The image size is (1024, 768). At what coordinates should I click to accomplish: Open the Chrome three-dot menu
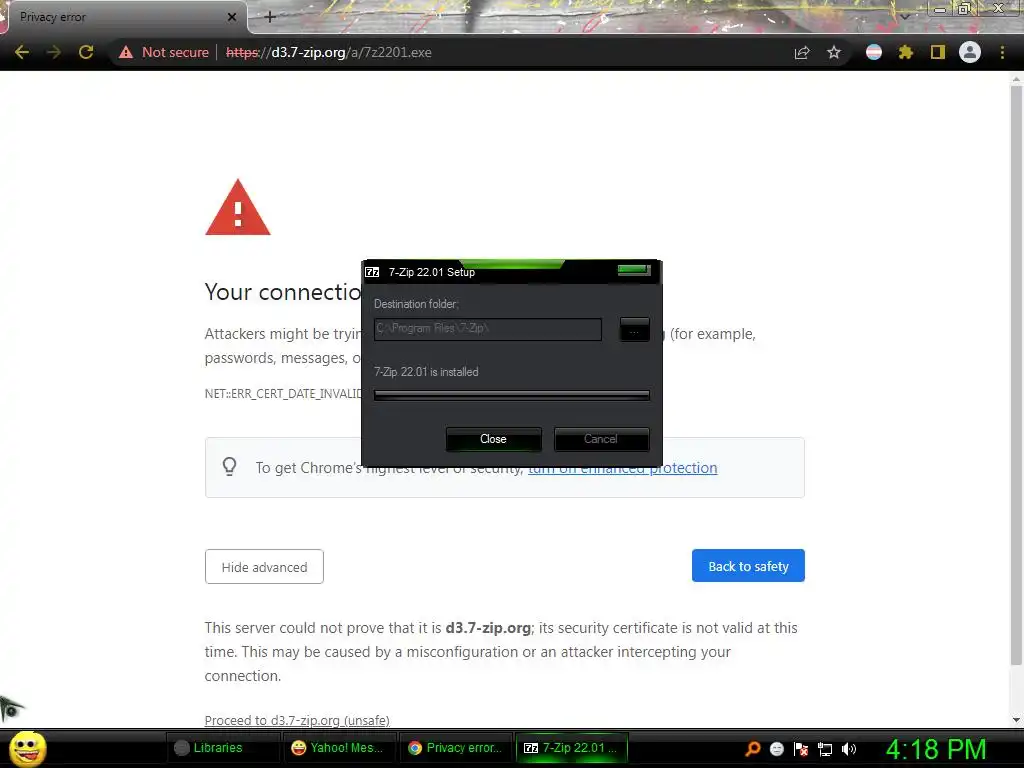coord(1002,52)
